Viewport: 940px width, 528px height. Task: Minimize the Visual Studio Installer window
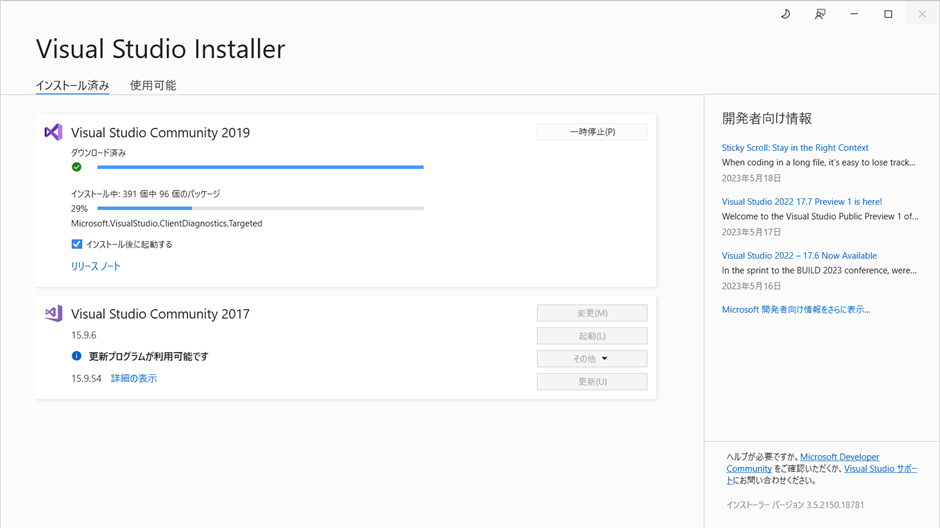[x=854, y=14]
